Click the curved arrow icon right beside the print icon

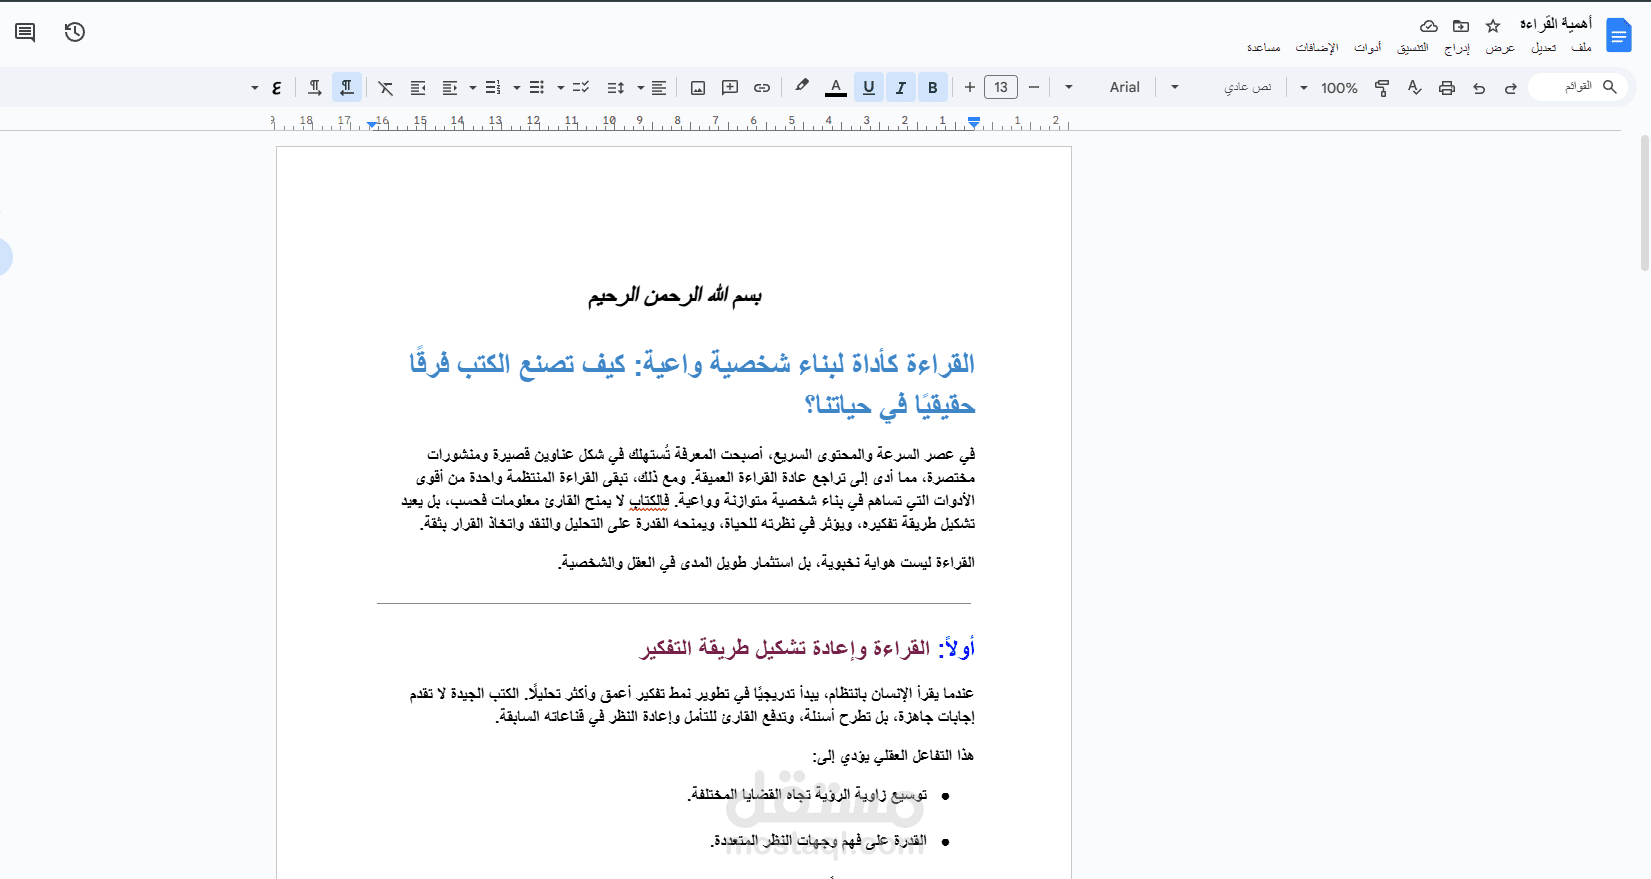1479,88
